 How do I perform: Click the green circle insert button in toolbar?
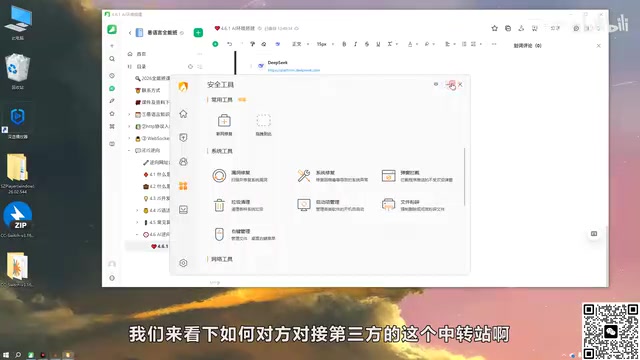[215, 44]
